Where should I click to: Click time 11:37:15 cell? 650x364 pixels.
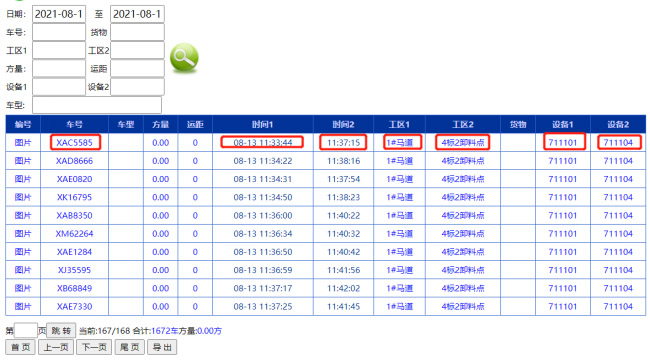[343, 143]
